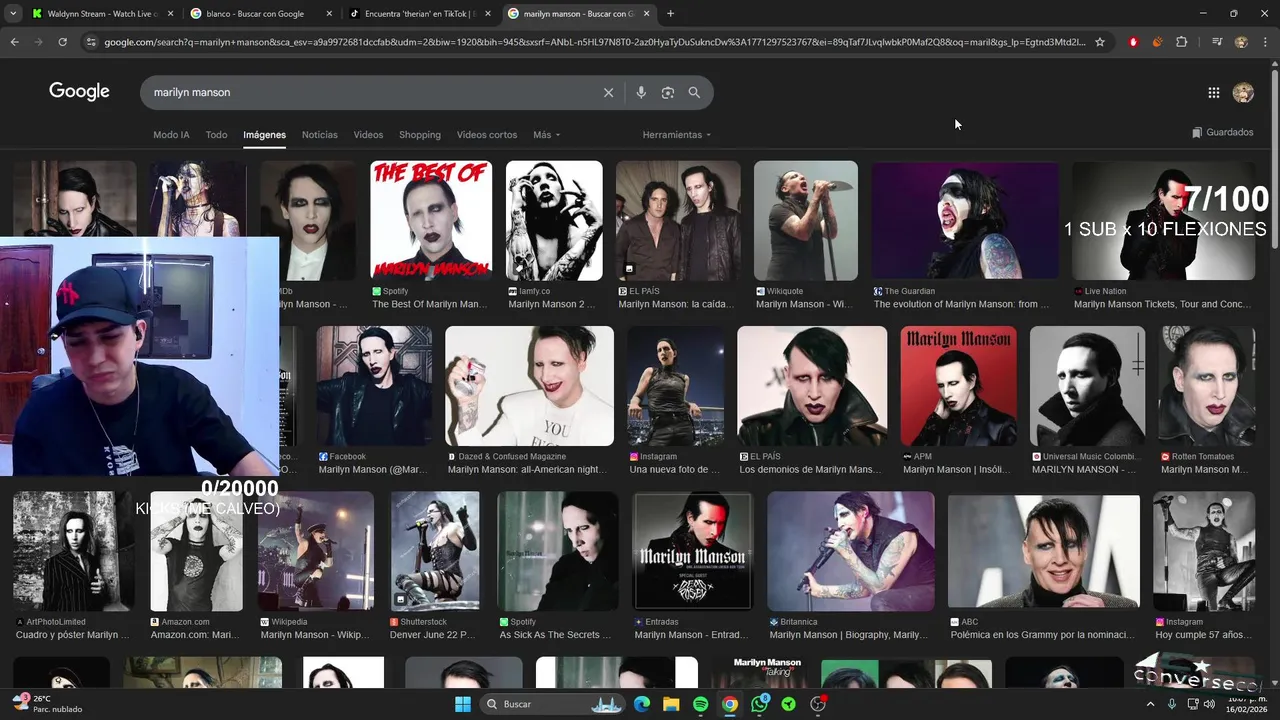Expand the Herramientas dropdown

click(677, 134)
